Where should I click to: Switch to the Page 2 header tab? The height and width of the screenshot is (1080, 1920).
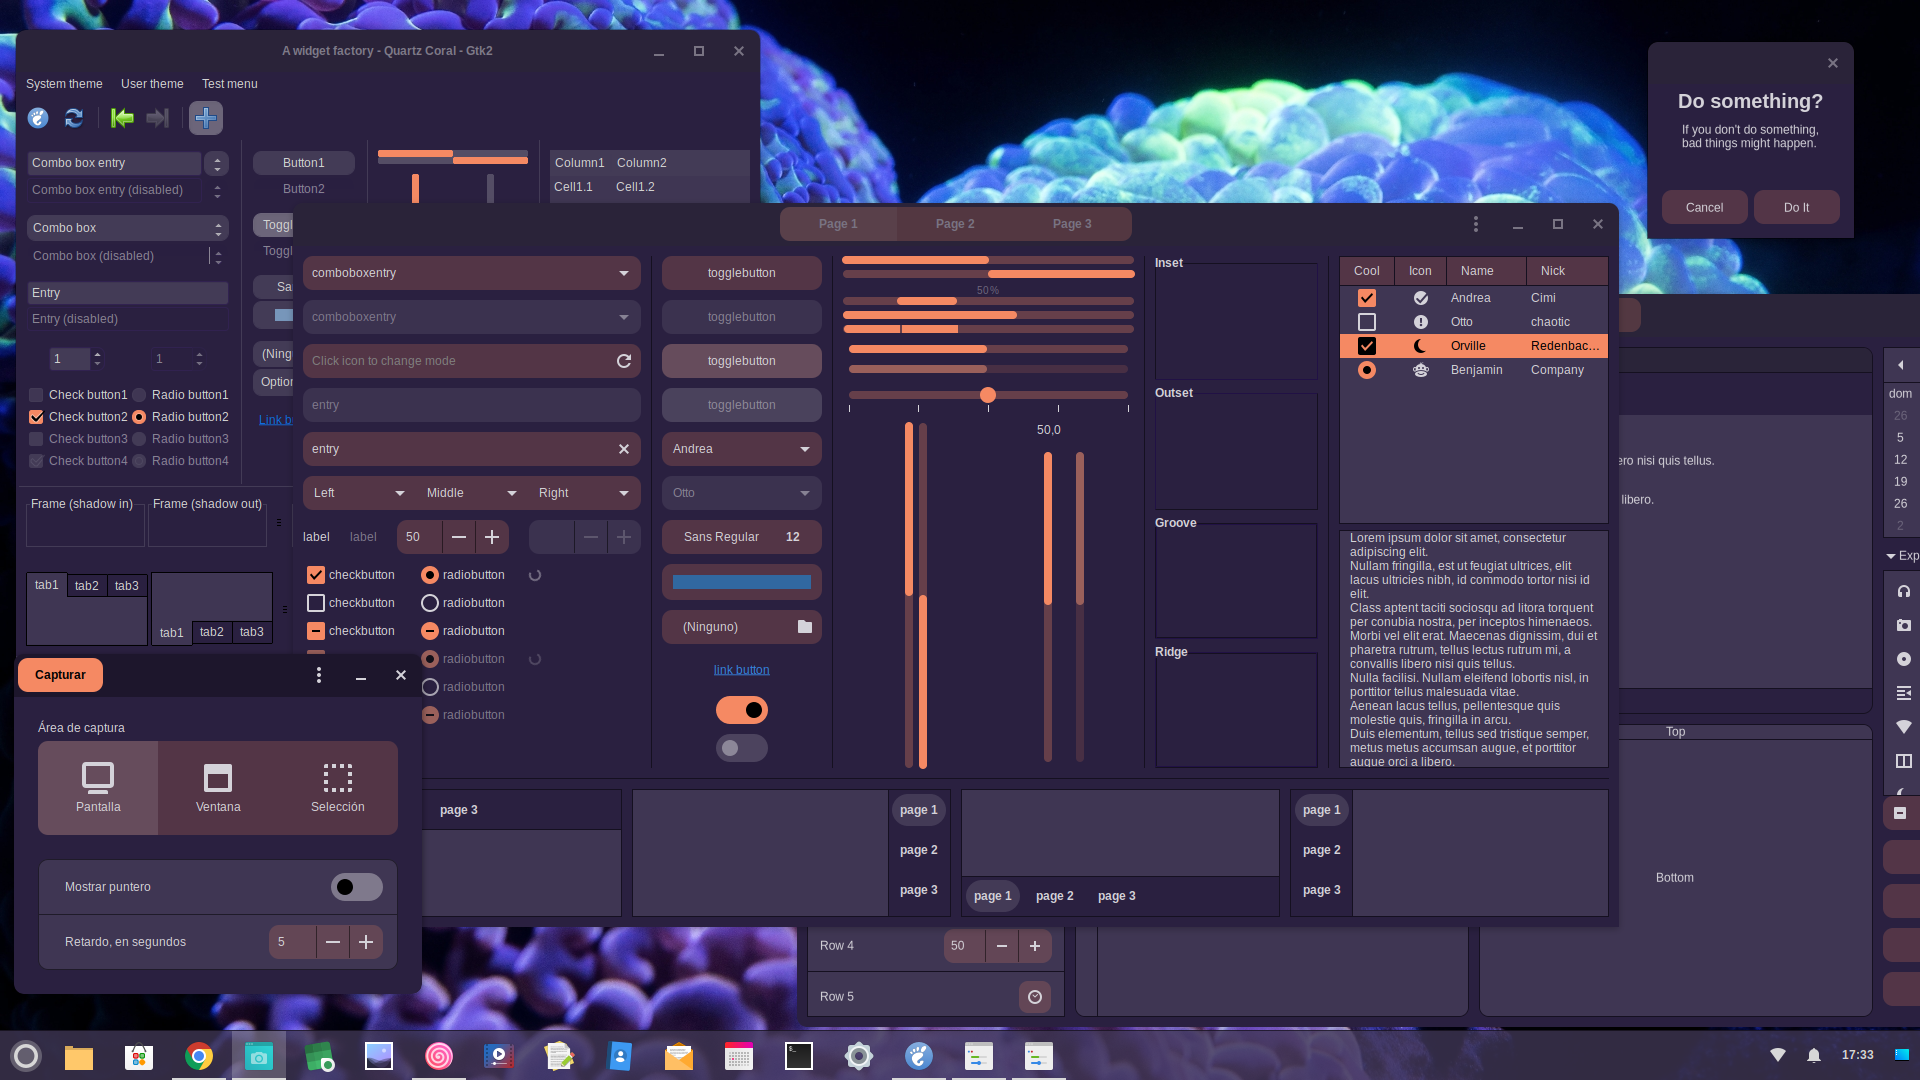pyautogui.click(x=955, y=224)
